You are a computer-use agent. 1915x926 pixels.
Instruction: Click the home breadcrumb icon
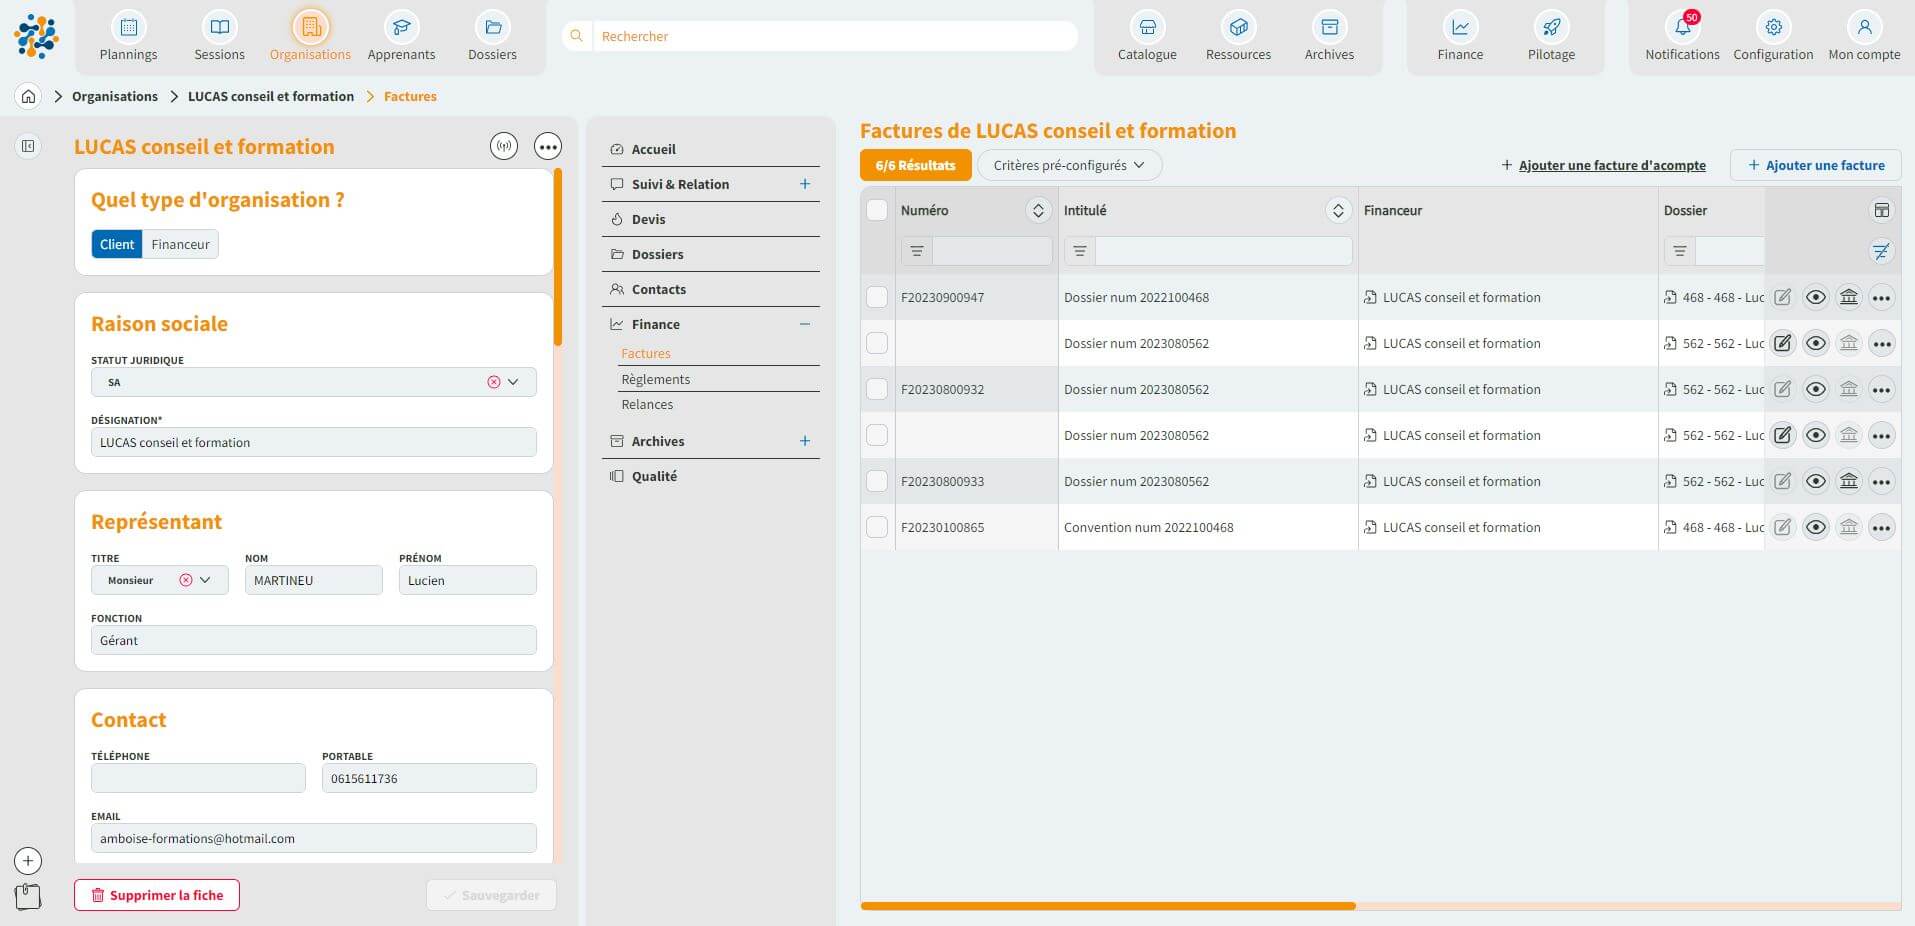coord(29,97)
